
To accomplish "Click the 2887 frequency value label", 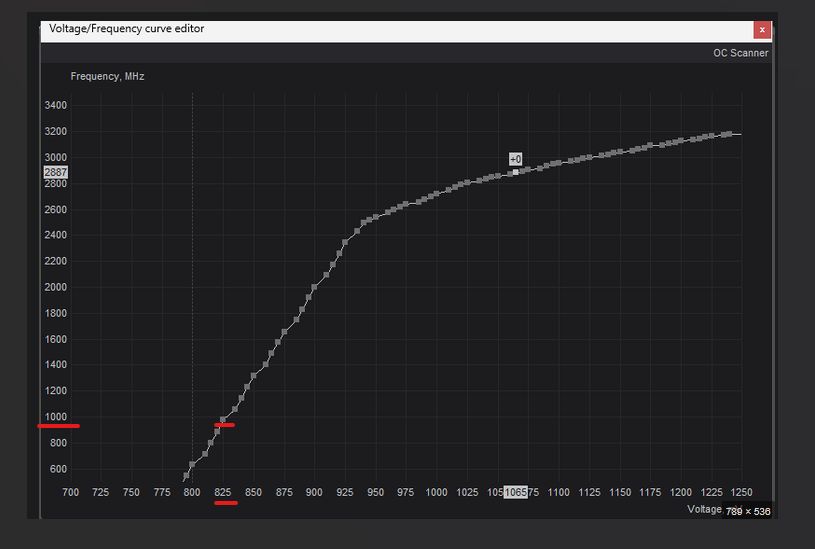I will [x=56, y=172].
